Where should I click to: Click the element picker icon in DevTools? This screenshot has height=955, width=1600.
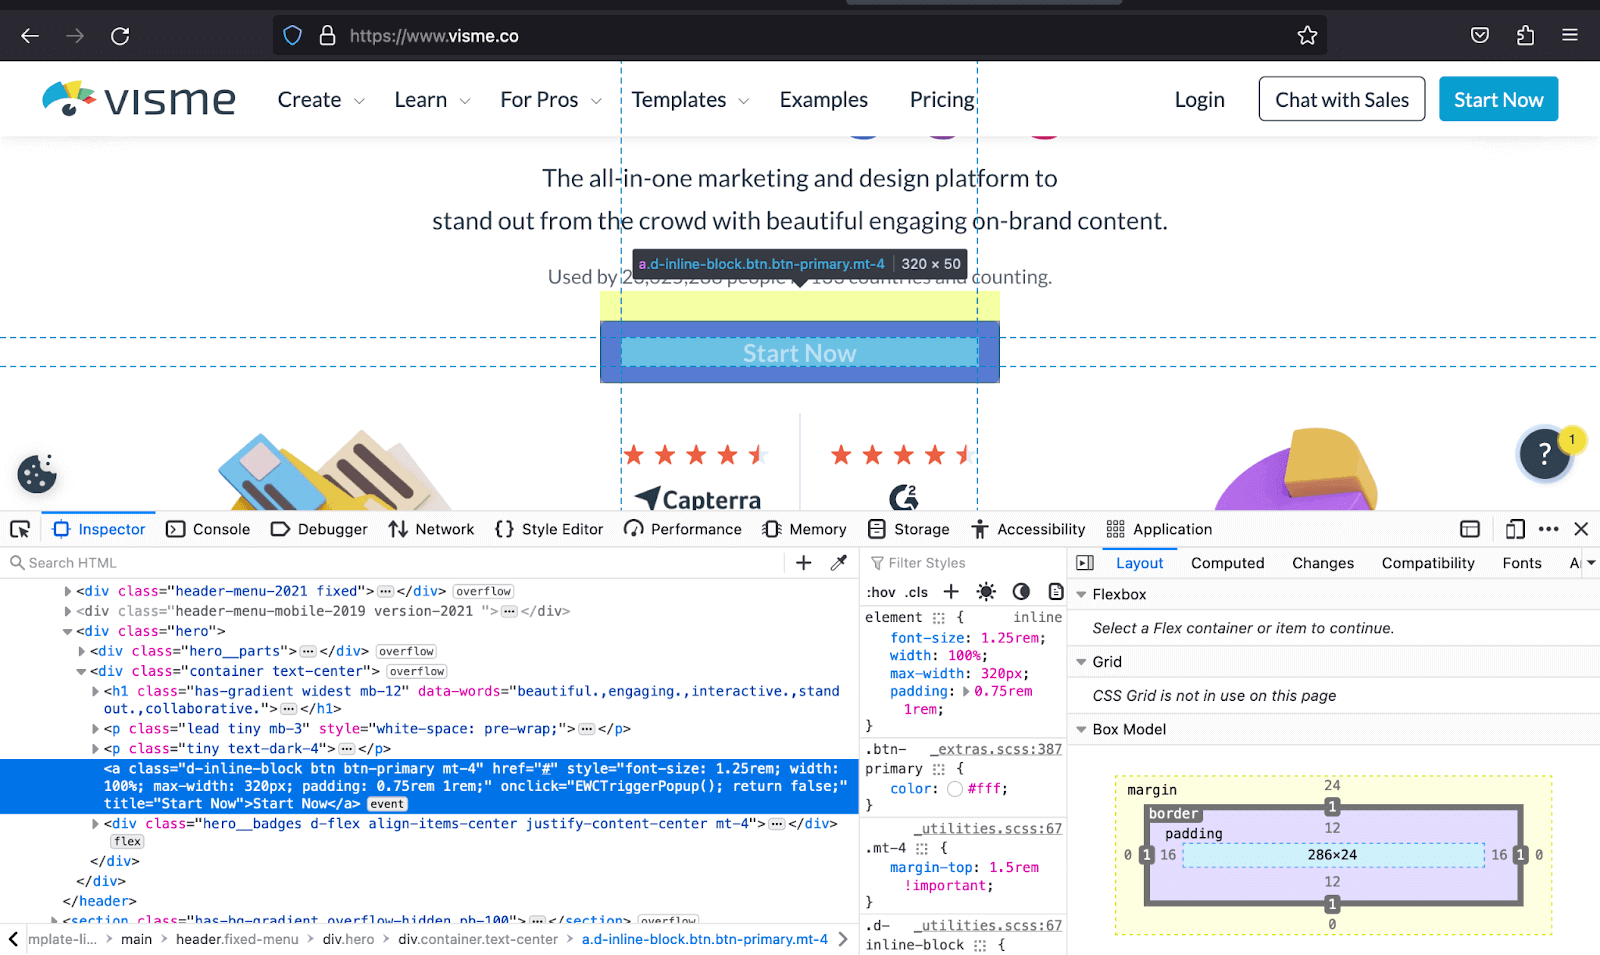pos(20,529)
